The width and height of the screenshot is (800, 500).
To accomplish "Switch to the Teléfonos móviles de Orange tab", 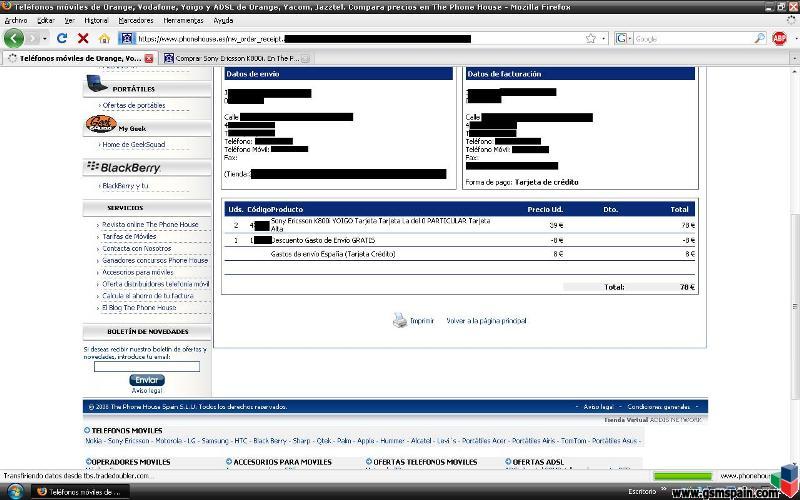I will coord(80,59).
